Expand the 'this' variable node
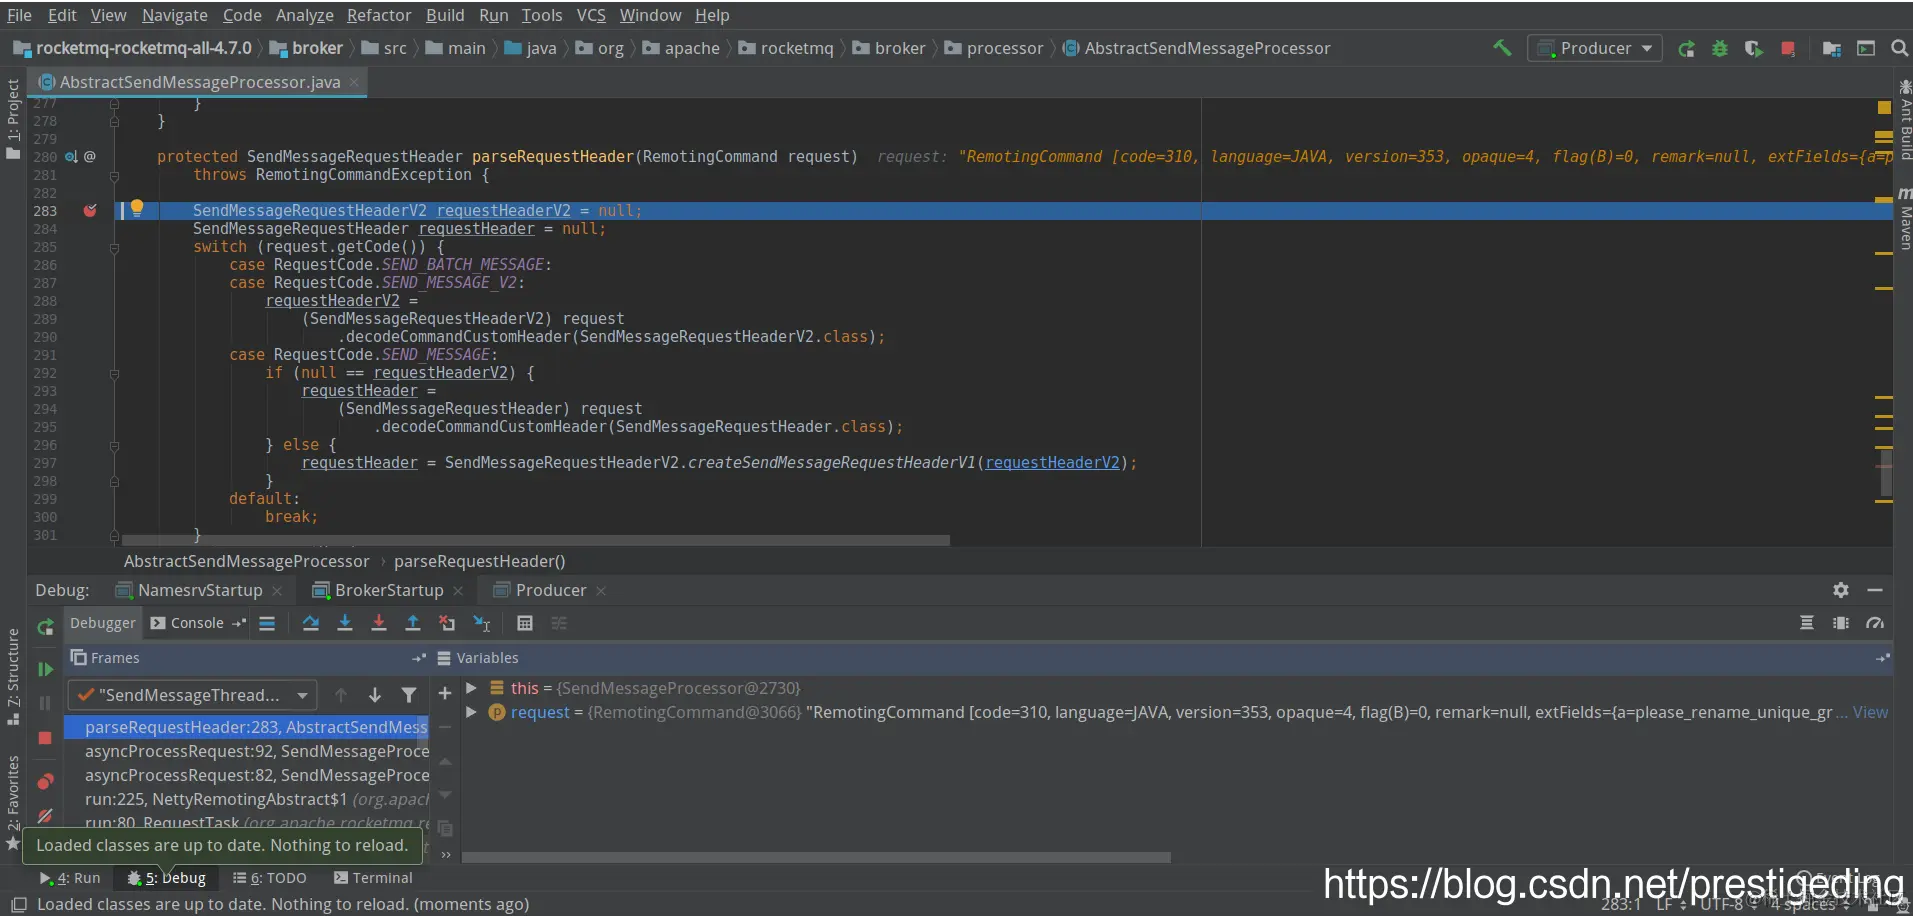 point(471,688)
